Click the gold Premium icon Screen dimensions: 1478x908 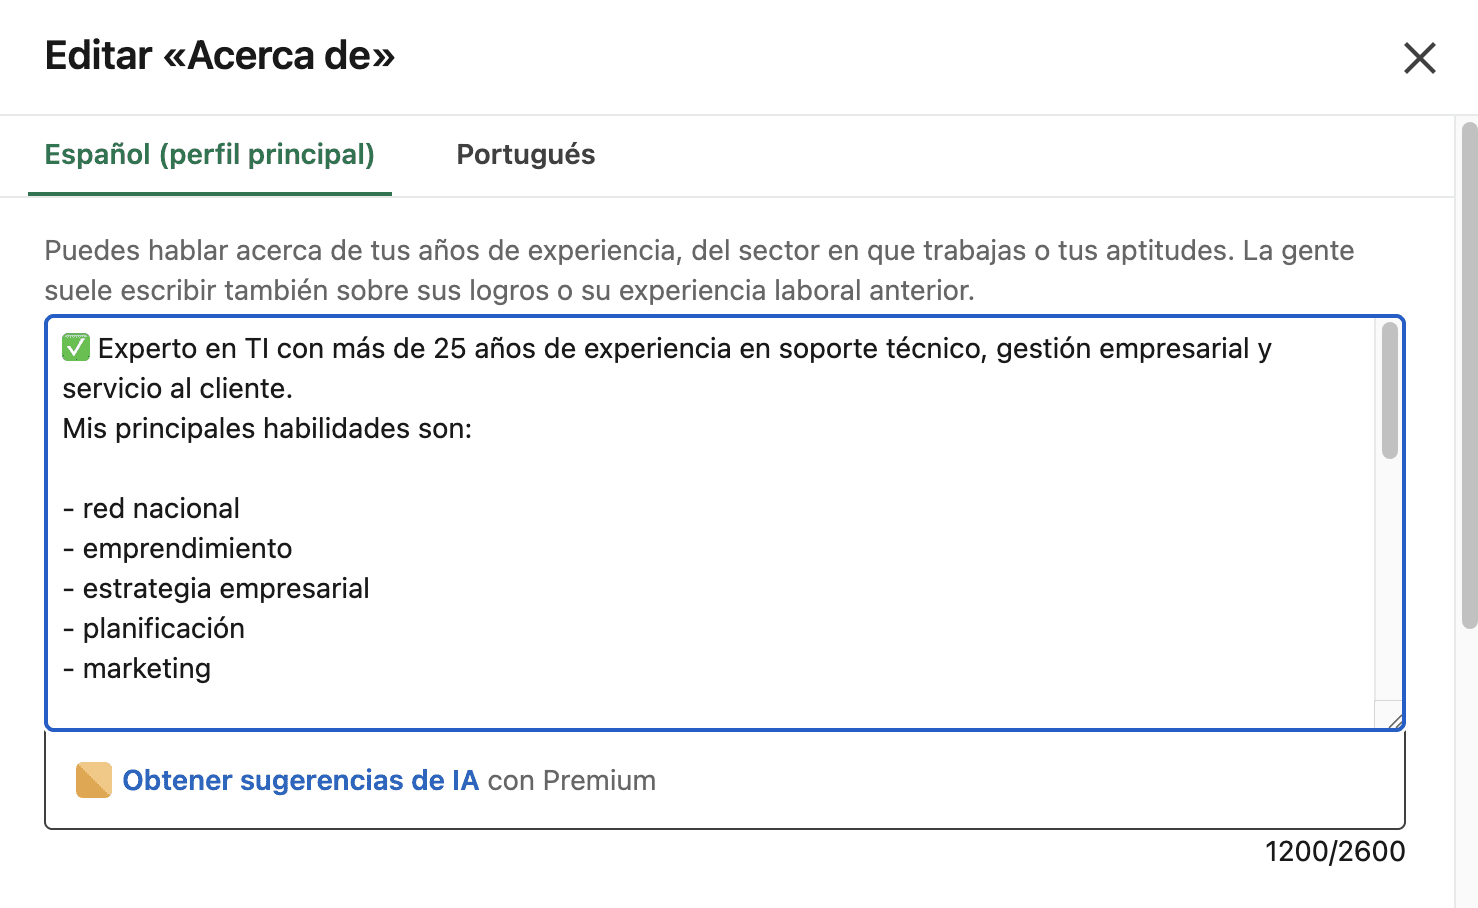tap(93, 780)
